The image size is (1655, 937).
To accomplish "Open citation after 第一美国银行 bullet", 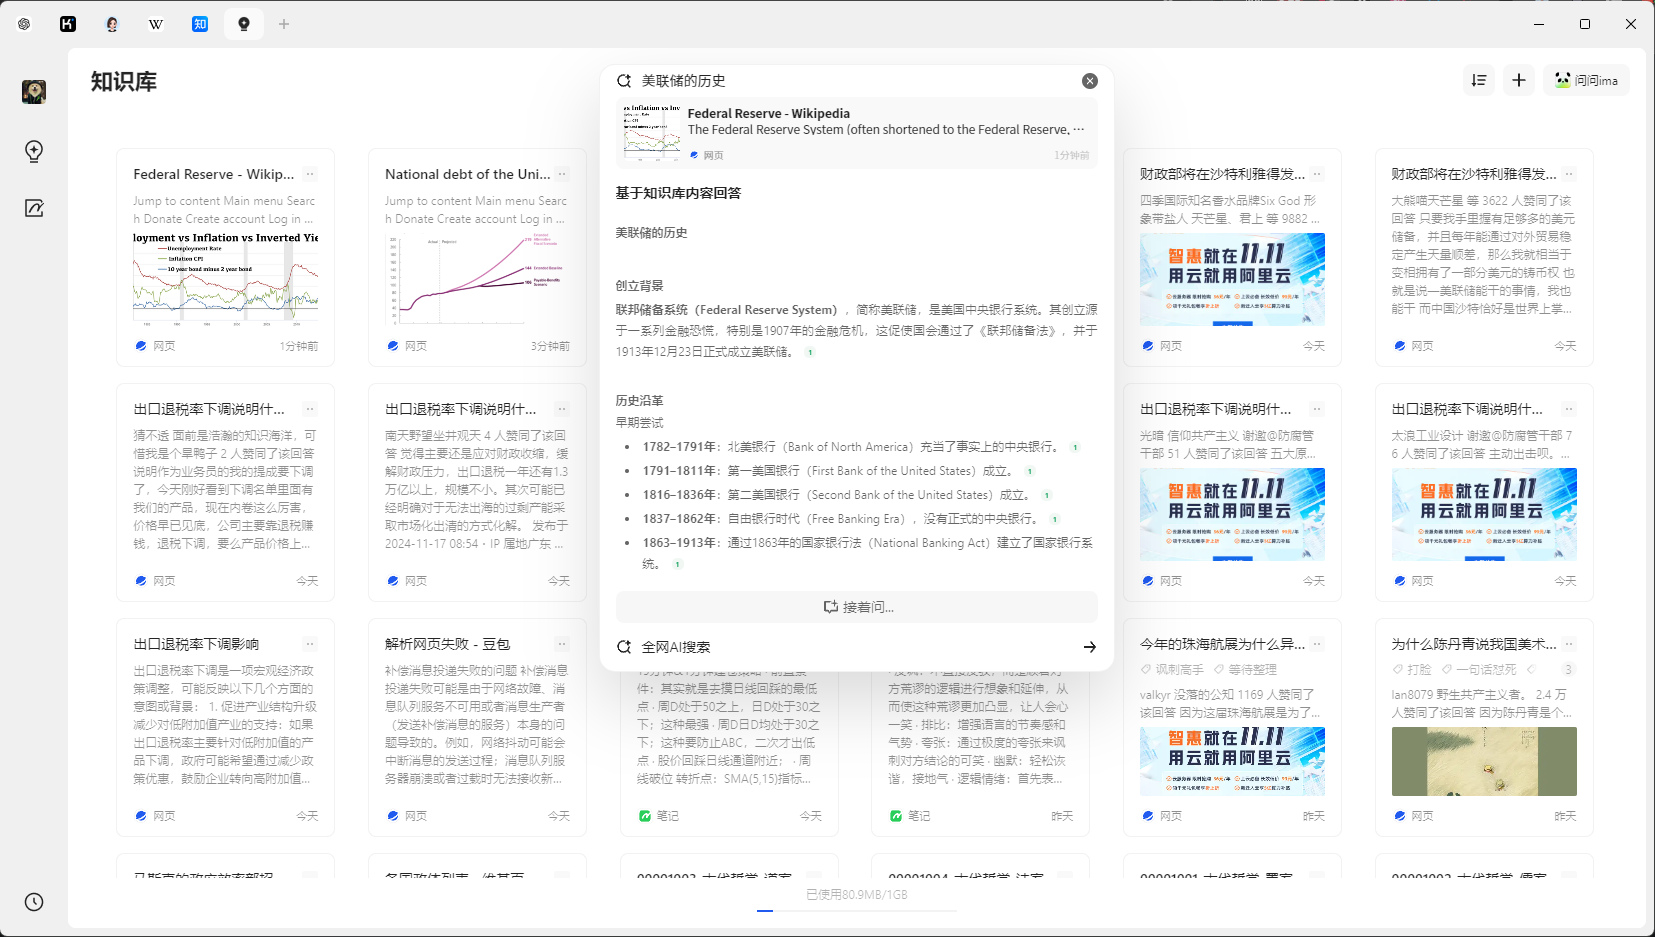I will click(1029, 471).
